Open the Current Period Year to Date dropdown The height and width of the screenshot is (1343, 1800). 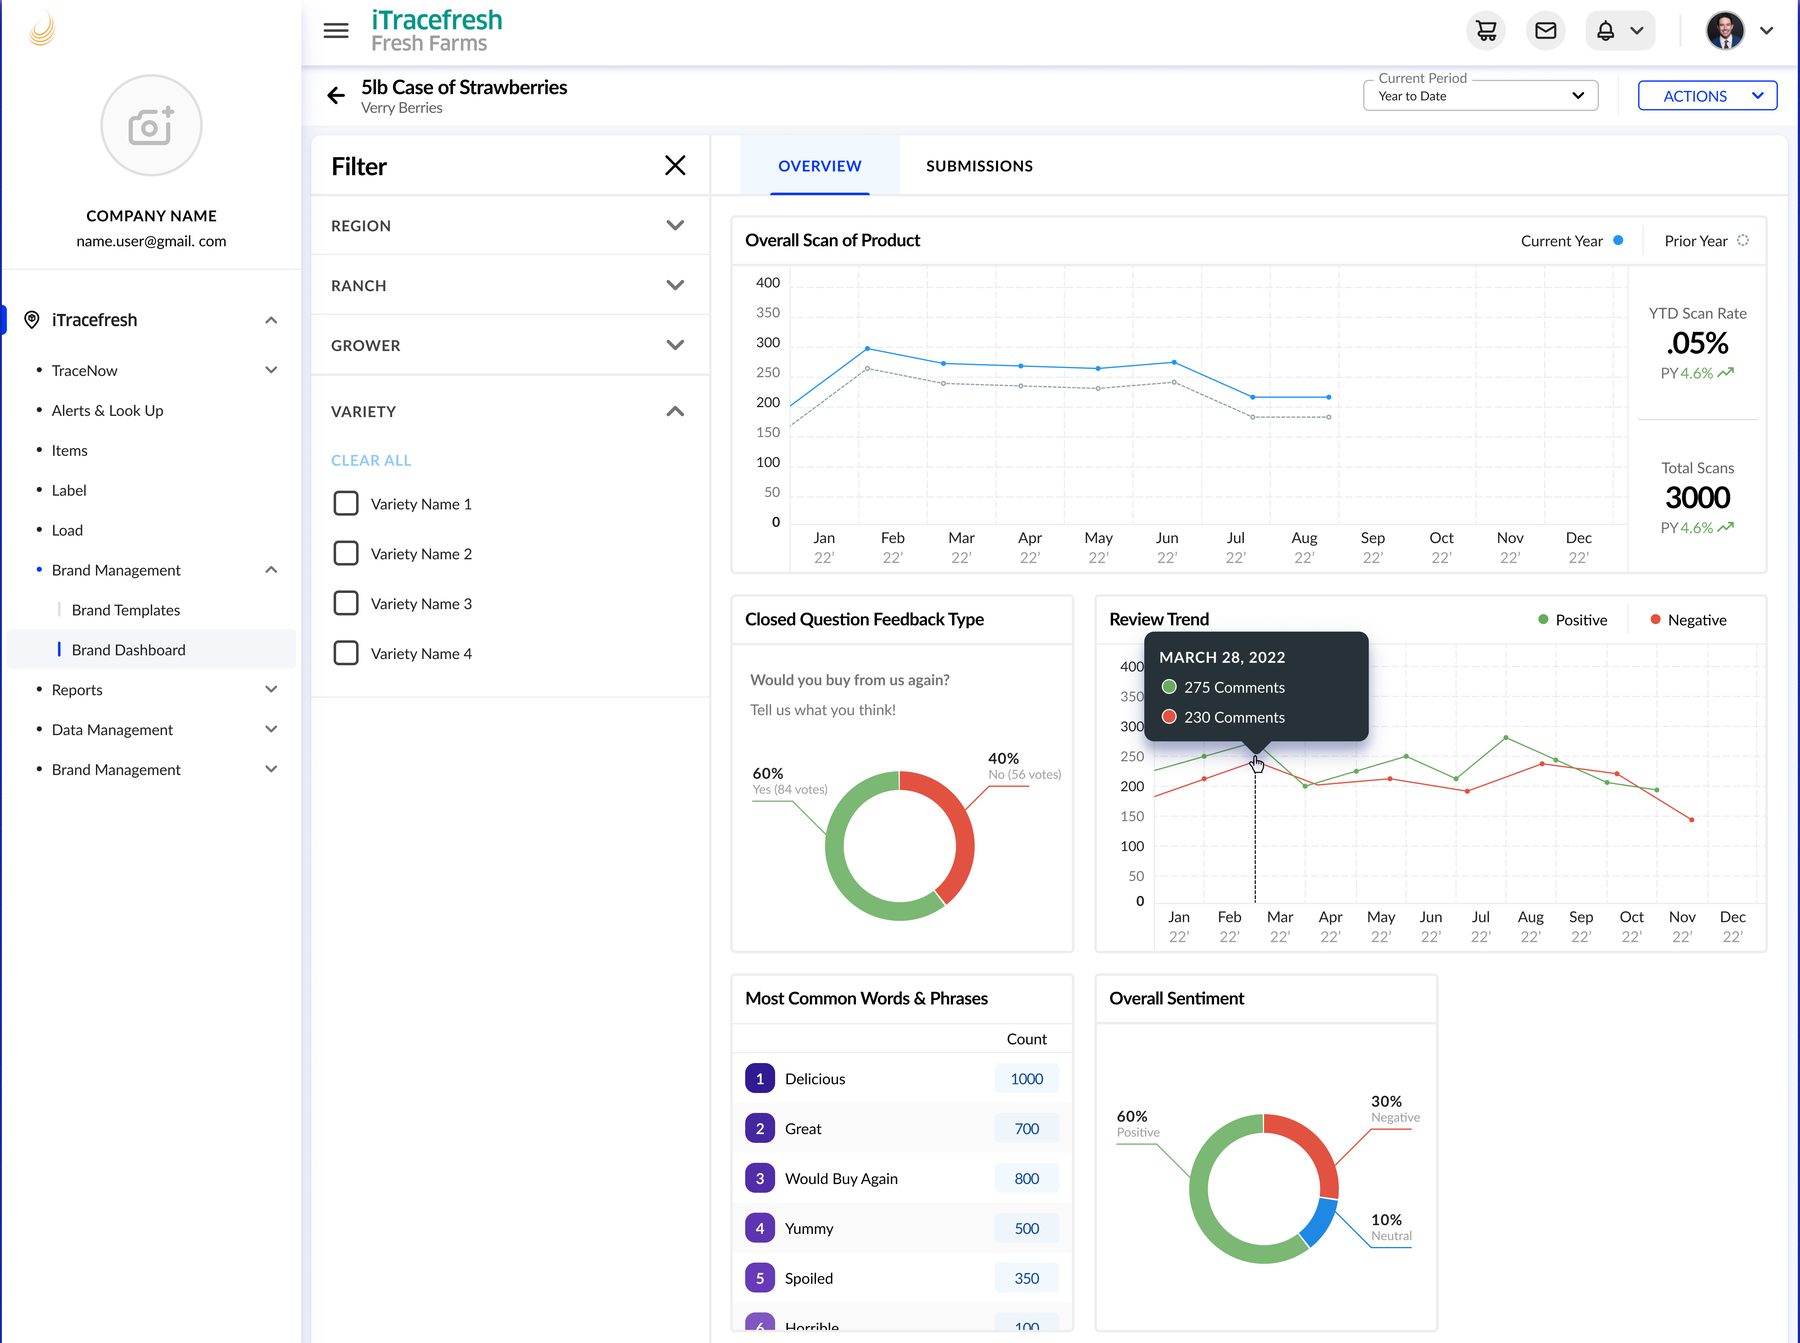coord(1481,96)
